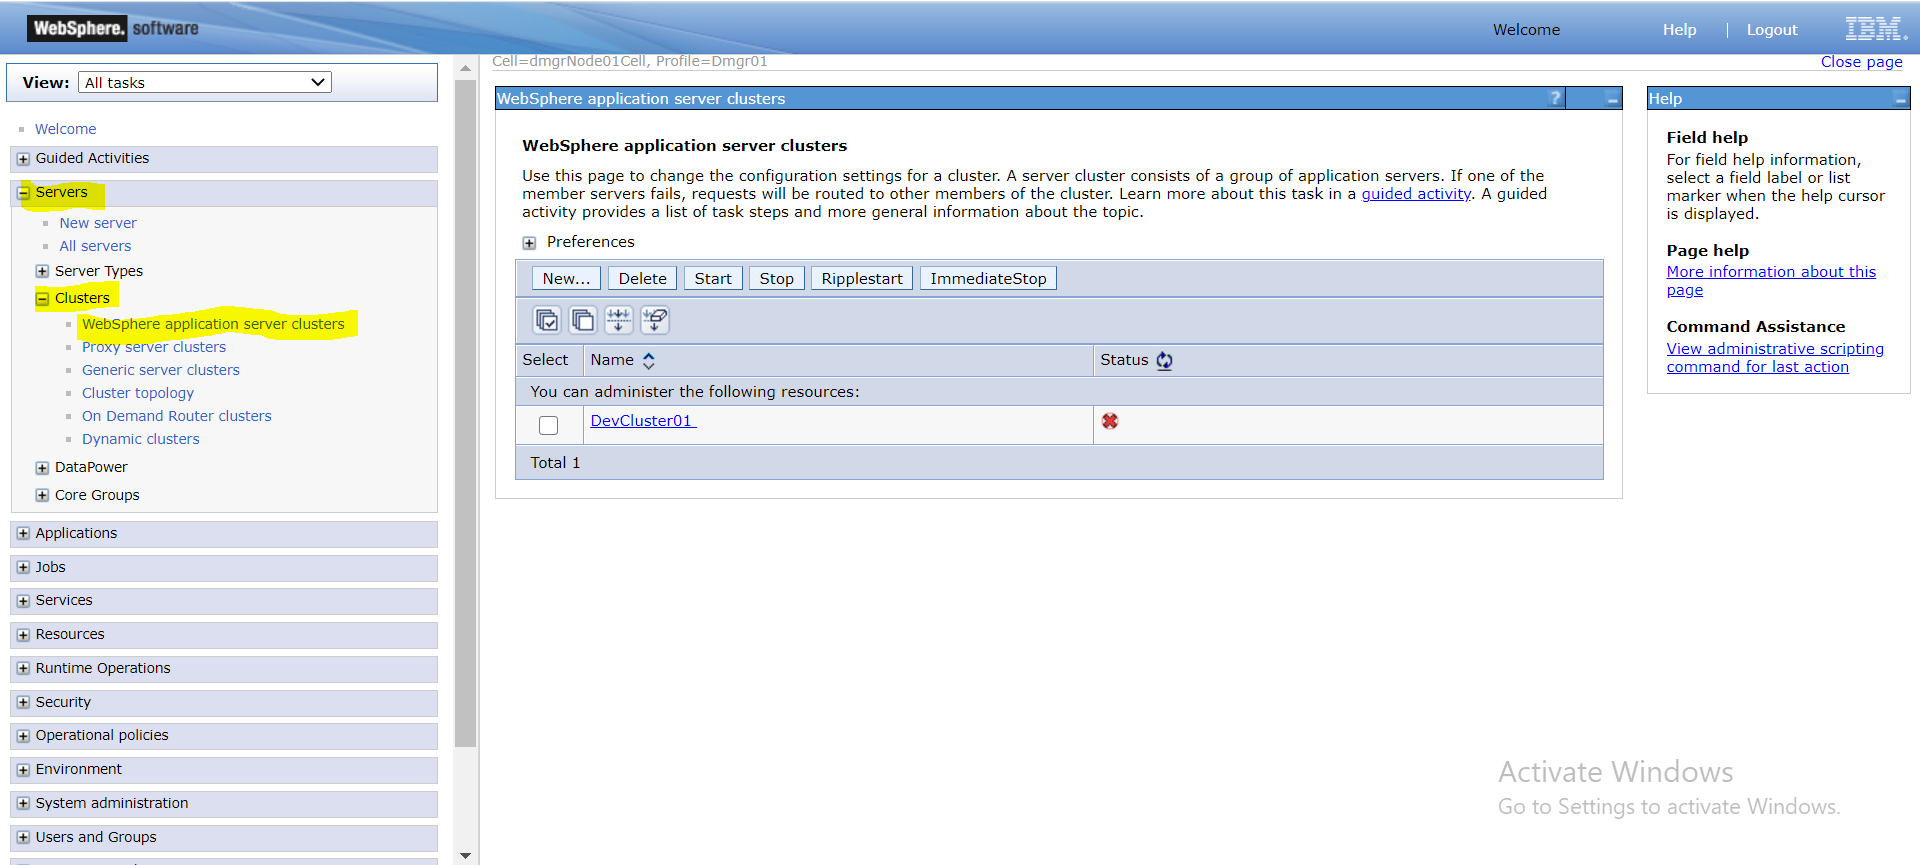Refresh the Status column icon
Screen dimensions: 1920x865
pos(1164,361)
